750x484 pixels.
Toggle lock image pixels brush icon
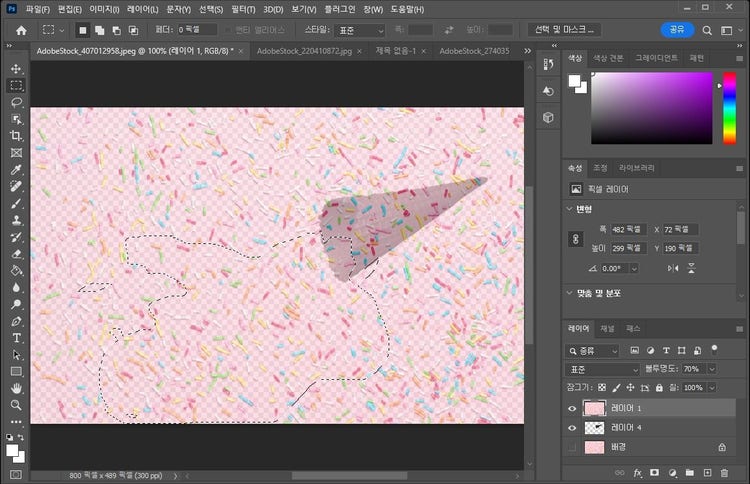(x=616, y=387)
